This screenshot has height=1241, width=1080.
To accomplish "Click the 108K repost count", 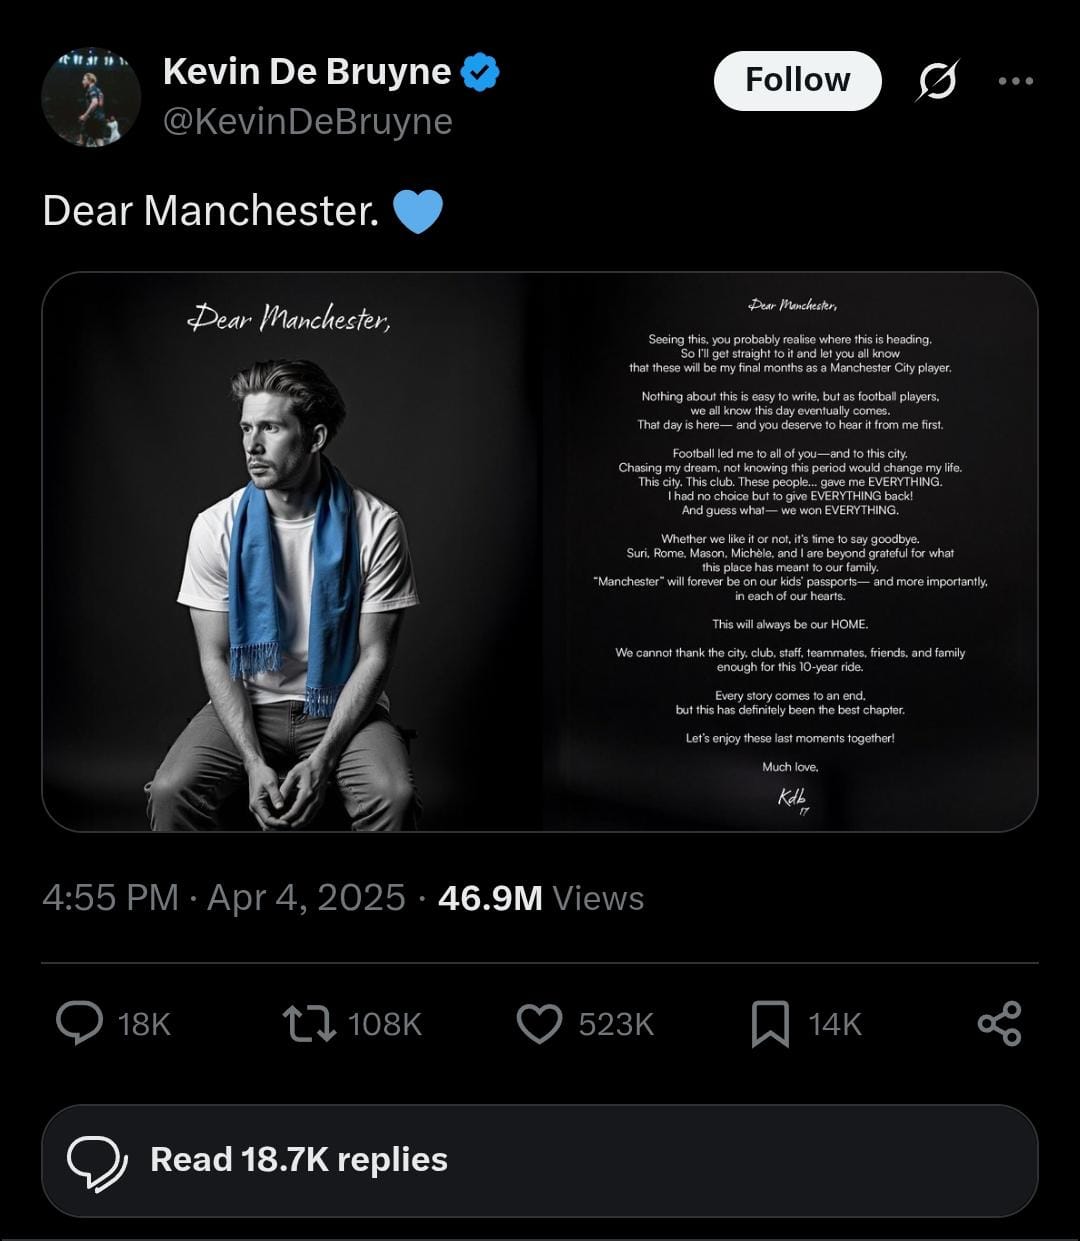I will pos(385,1024).
